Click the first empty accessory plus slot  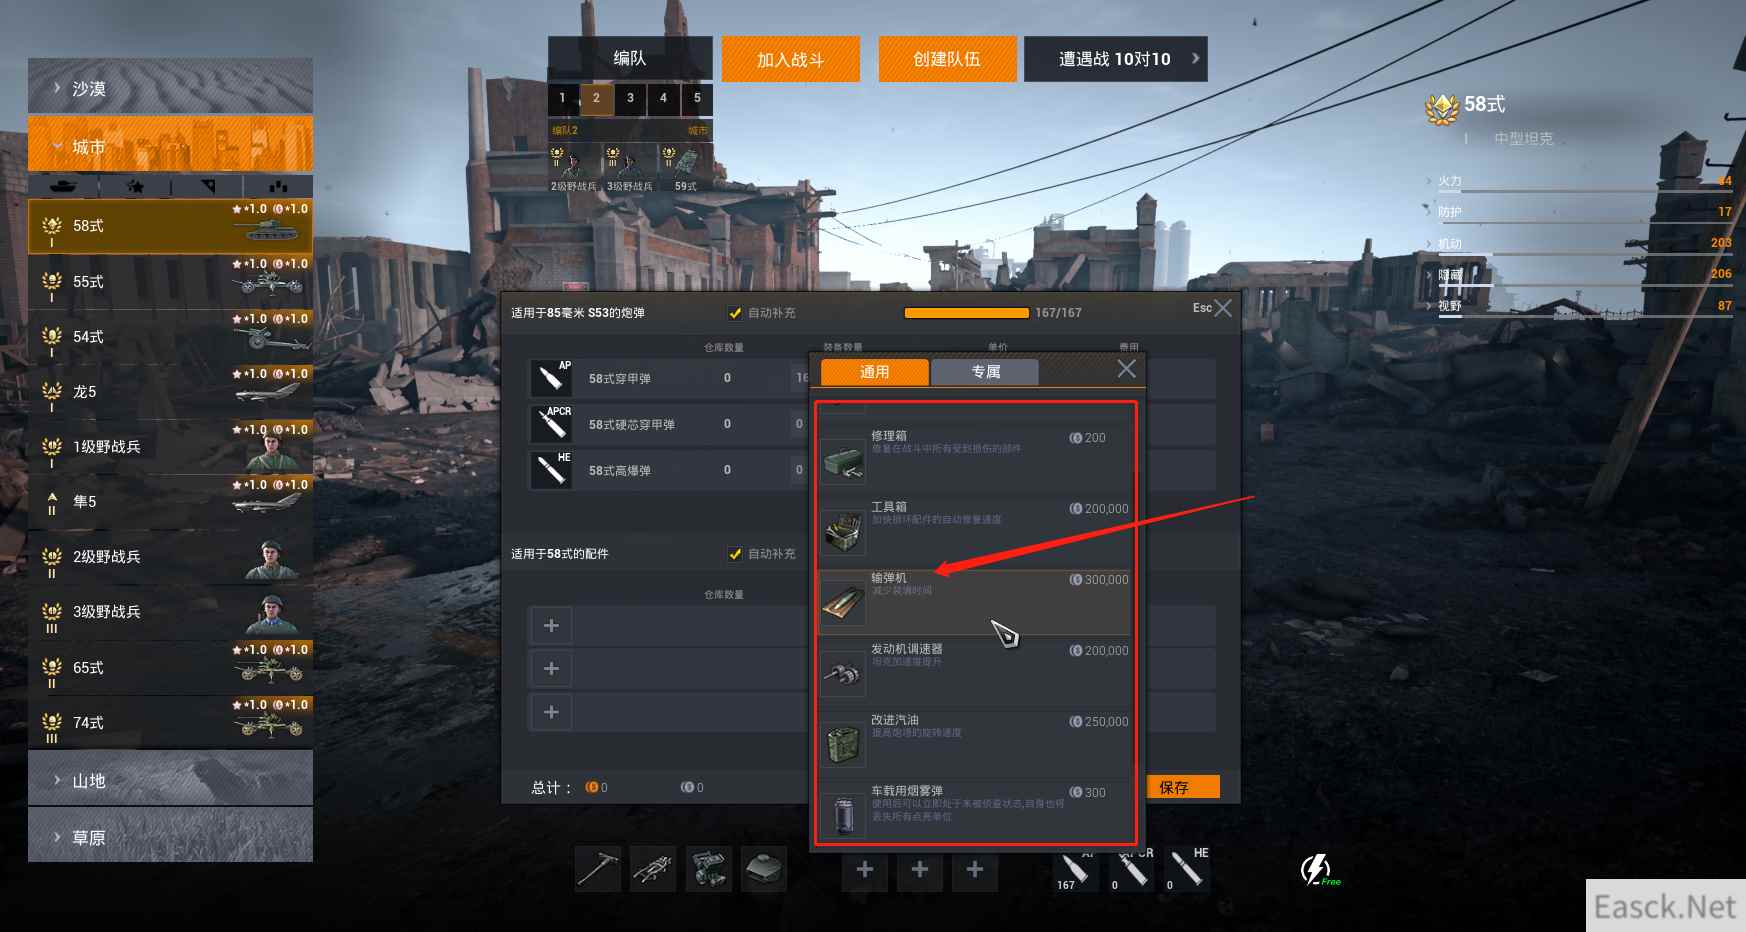point(551,626)
